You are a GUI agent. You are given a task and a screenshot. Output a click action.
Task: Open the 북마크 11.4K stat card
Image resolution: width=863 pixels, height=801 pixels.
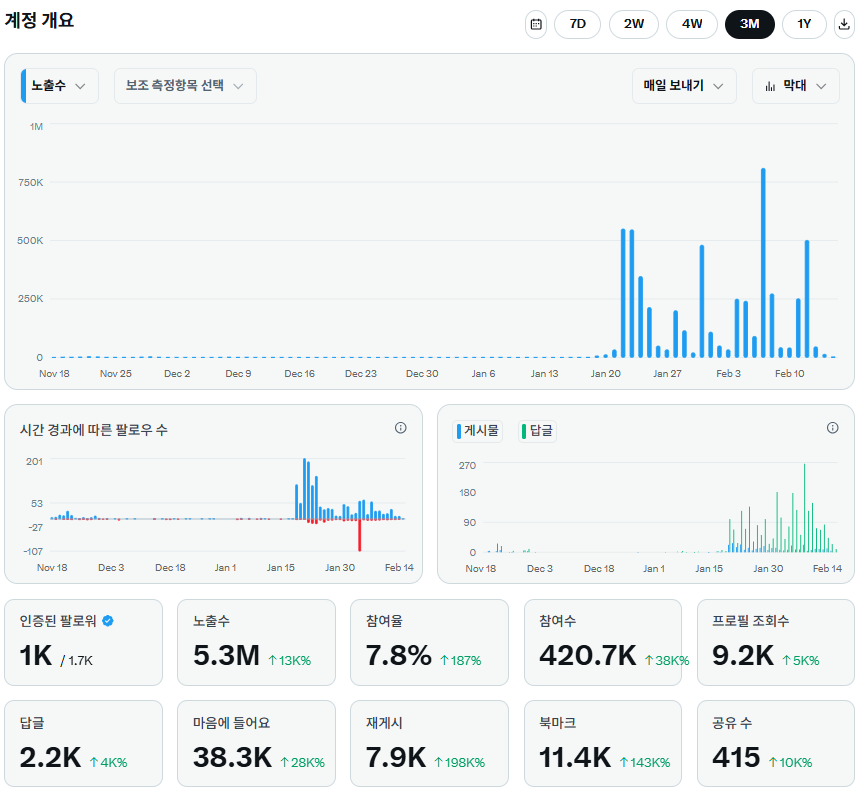coord(603,743)
